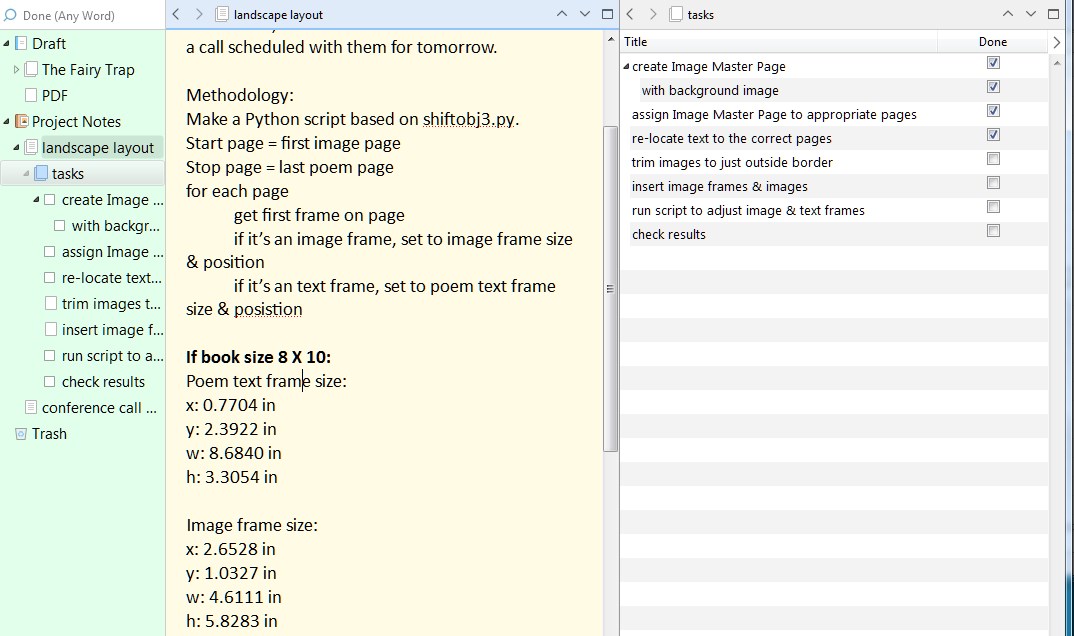Click the editor vertical scrollbar thumb
This screenshot has height=636, width=1074.
pos(611,288)
